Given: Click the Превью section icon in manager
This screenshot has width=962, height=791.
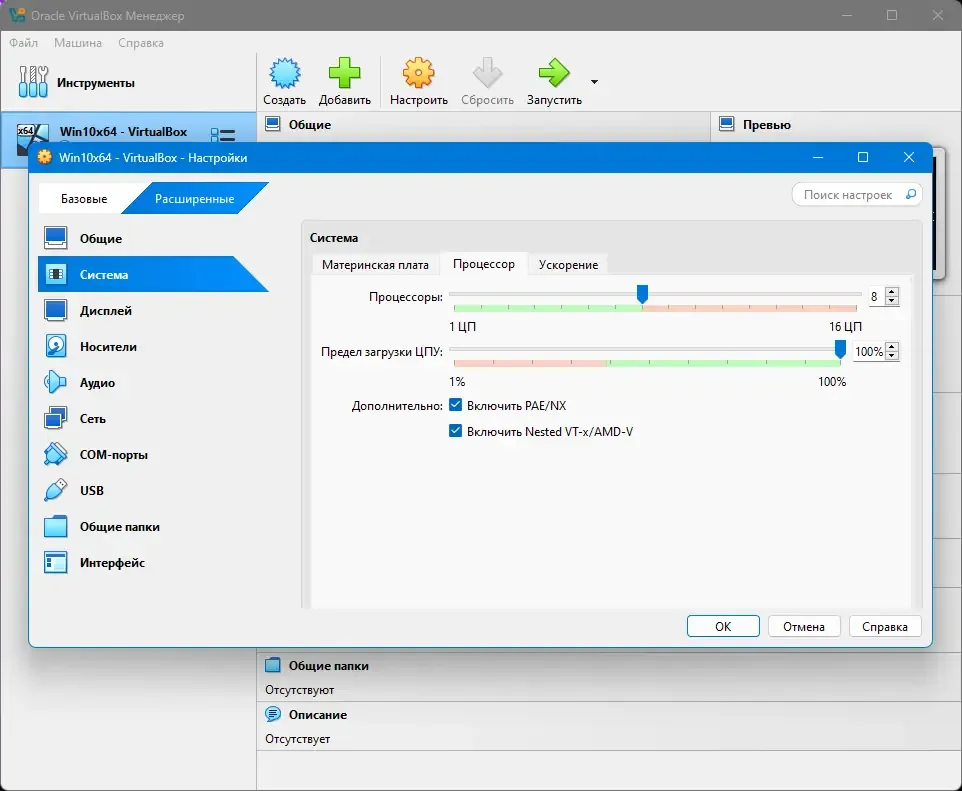Looking at the screenshot, I should [726, 124].
